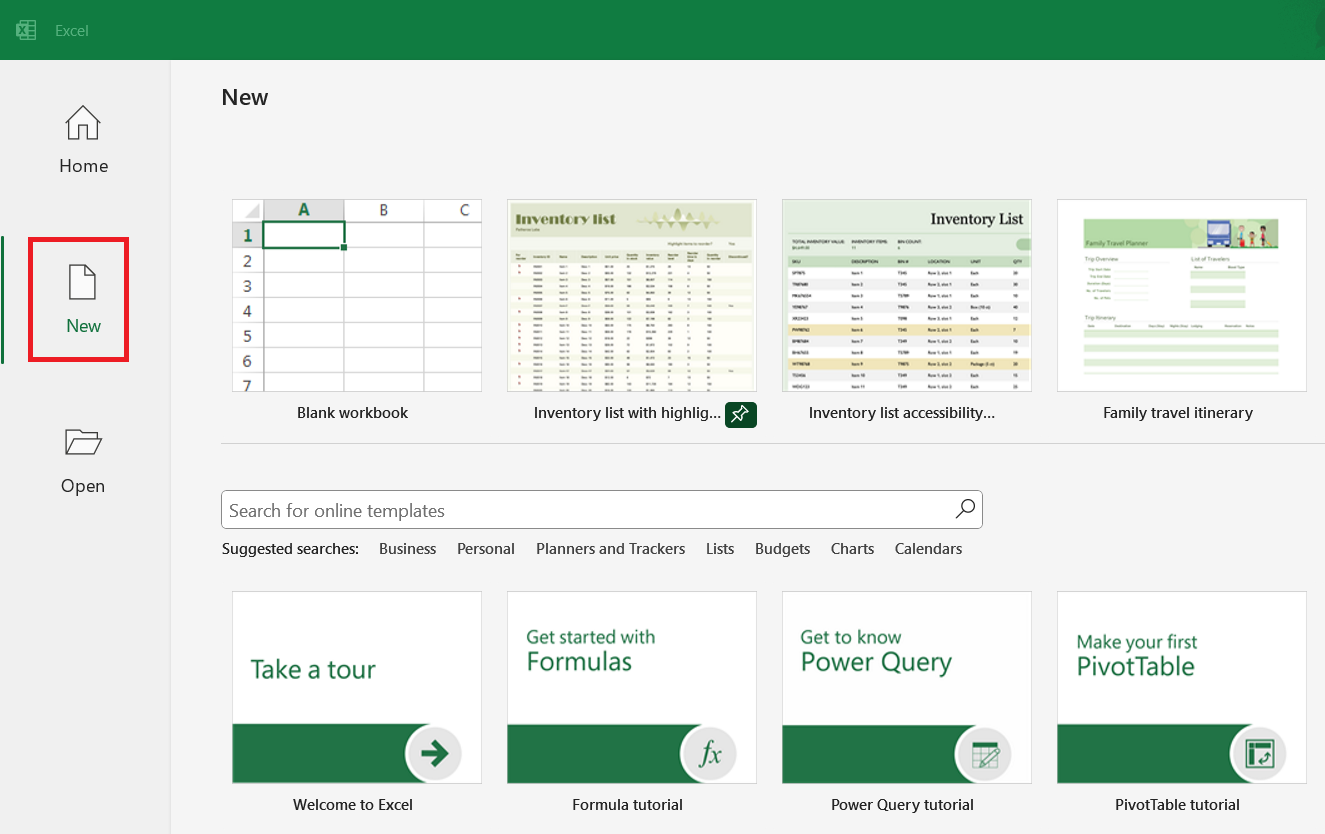Click the Excel logo icon in title bar
Image resolution: width=1325 pixels, height=834 pixels.
pos(26,30)
